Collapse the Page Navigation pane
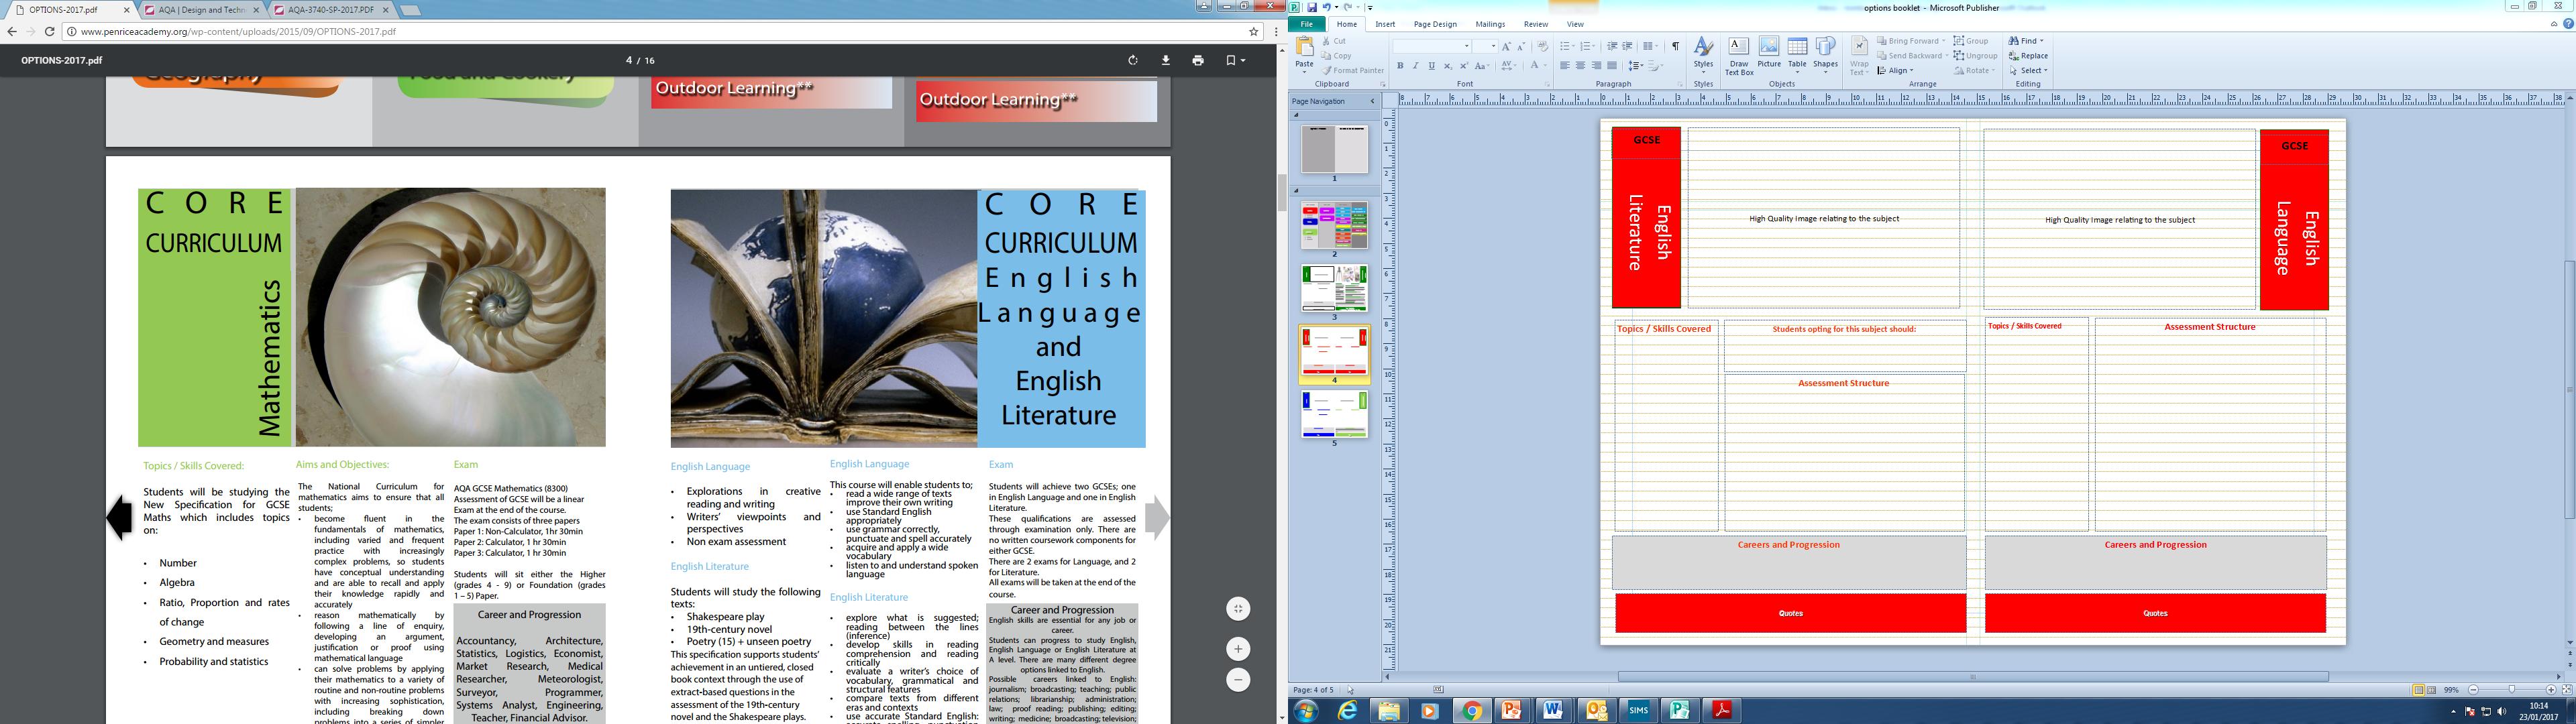Viewport: 2576px width, 724px height. (1372, 101)
